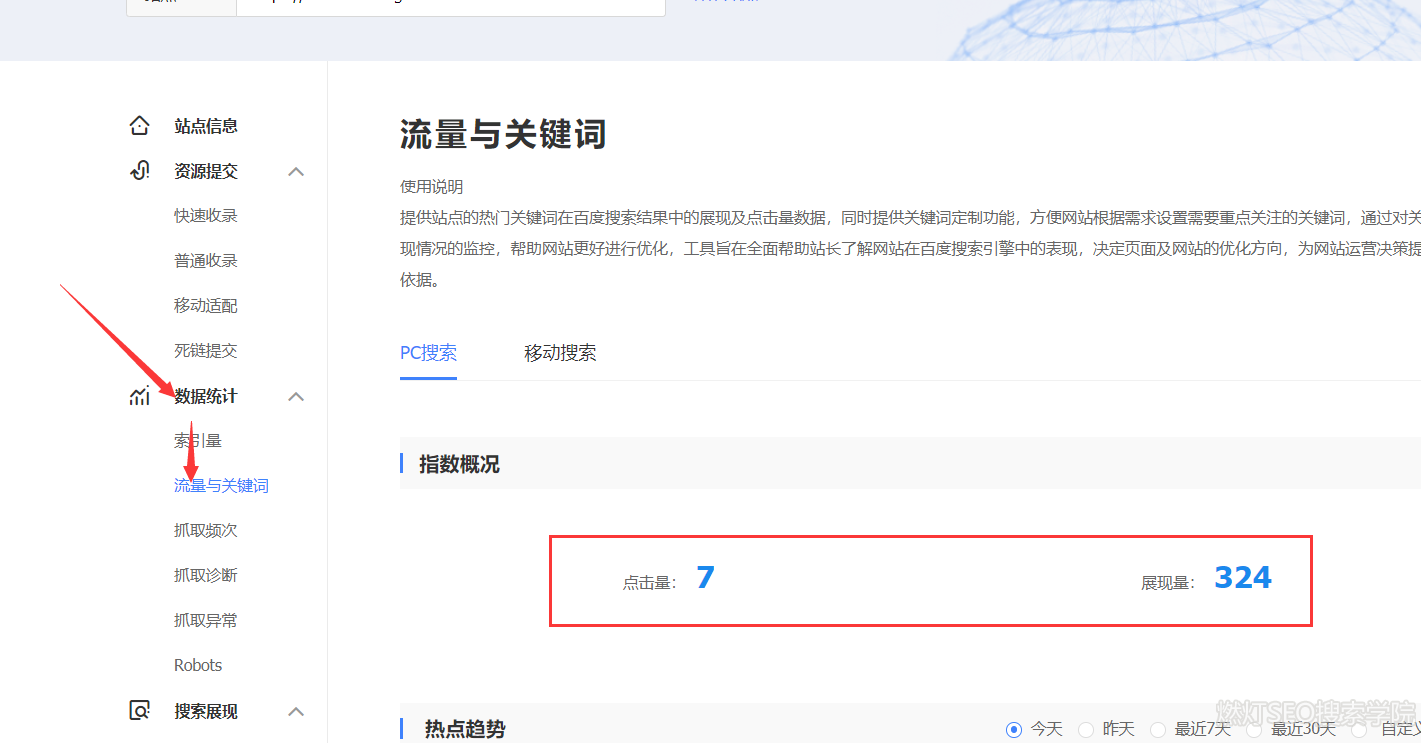Click the 展现量 value 324

1243,578
